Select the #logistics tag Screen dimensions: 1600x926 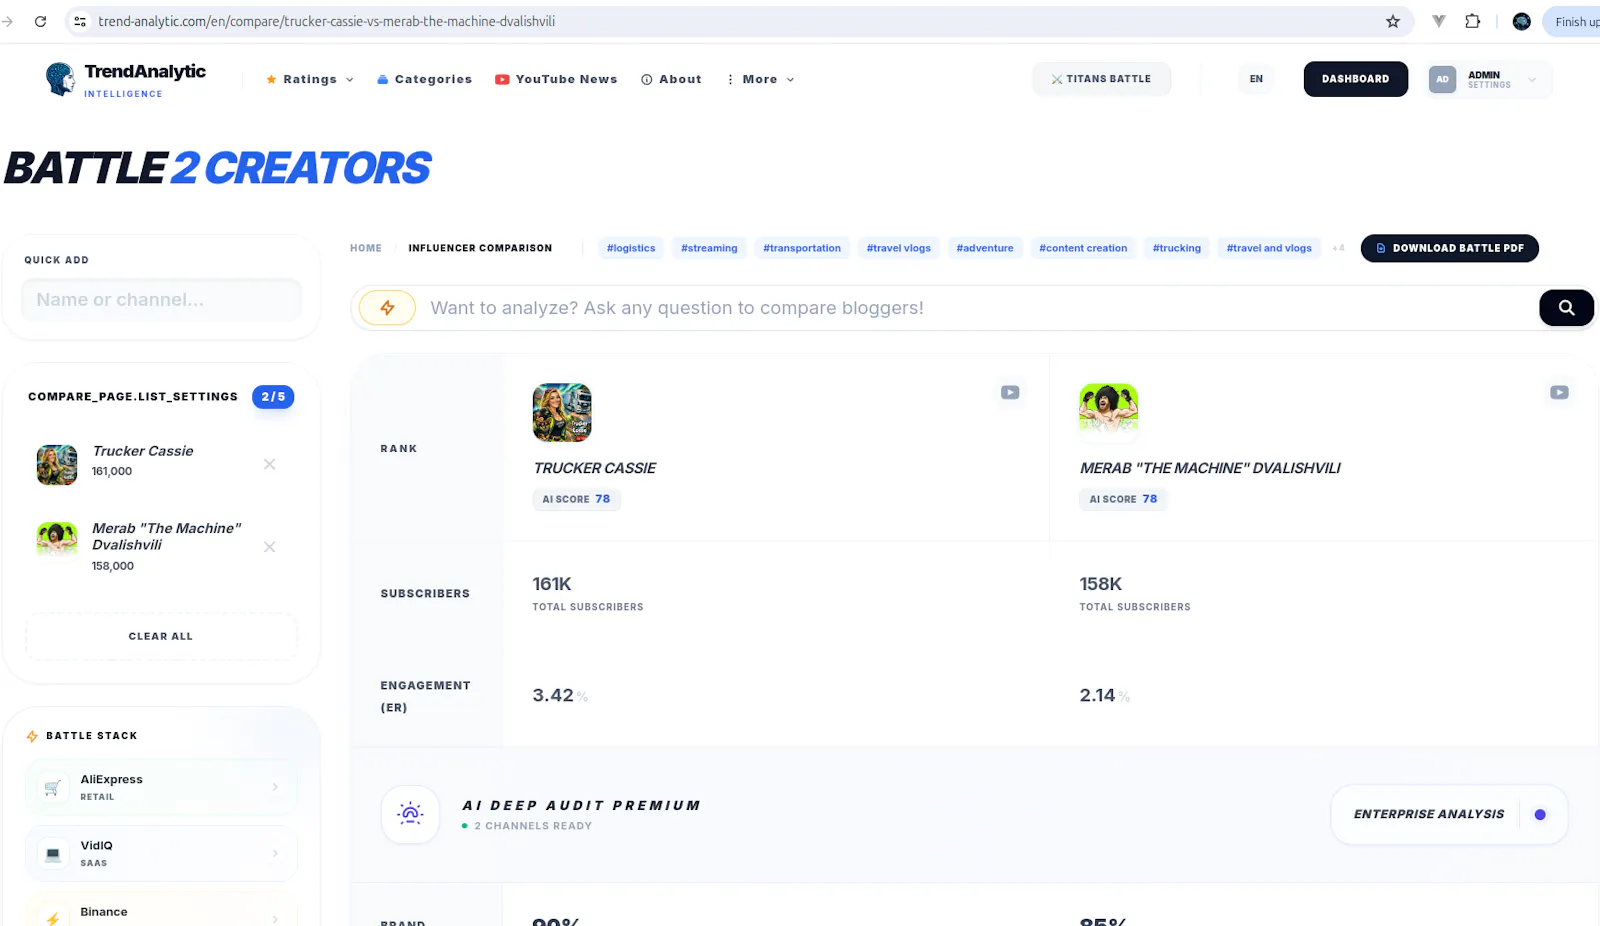click(631, 248)
